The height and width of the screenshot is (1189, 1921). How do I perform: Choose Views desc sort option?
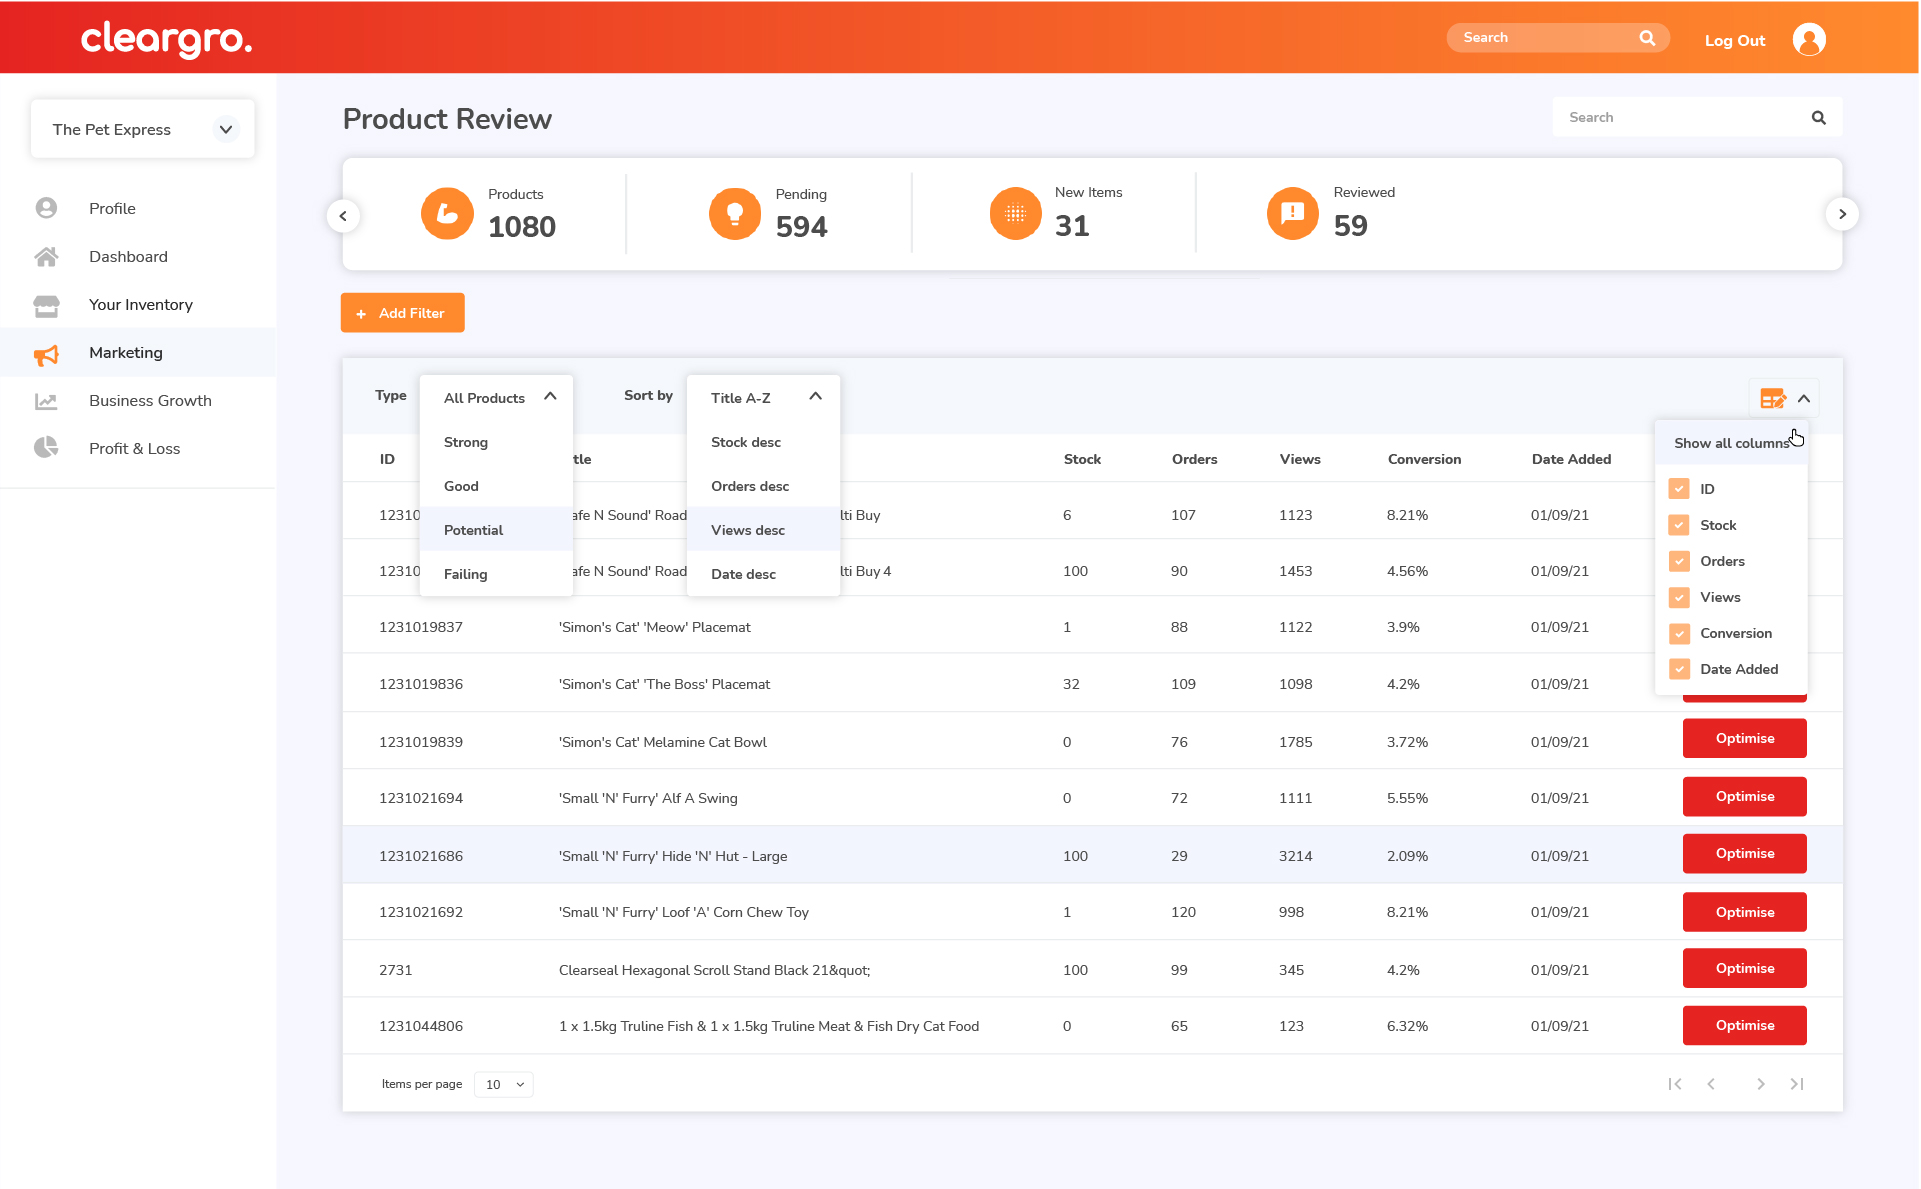(747, 530)
